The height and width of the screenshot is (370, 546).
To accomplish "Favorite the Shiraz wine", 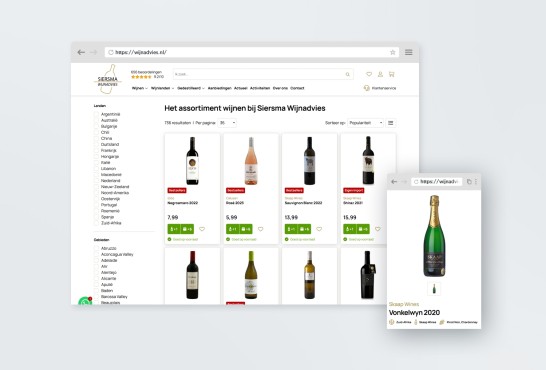I will (x=377, y=229).
